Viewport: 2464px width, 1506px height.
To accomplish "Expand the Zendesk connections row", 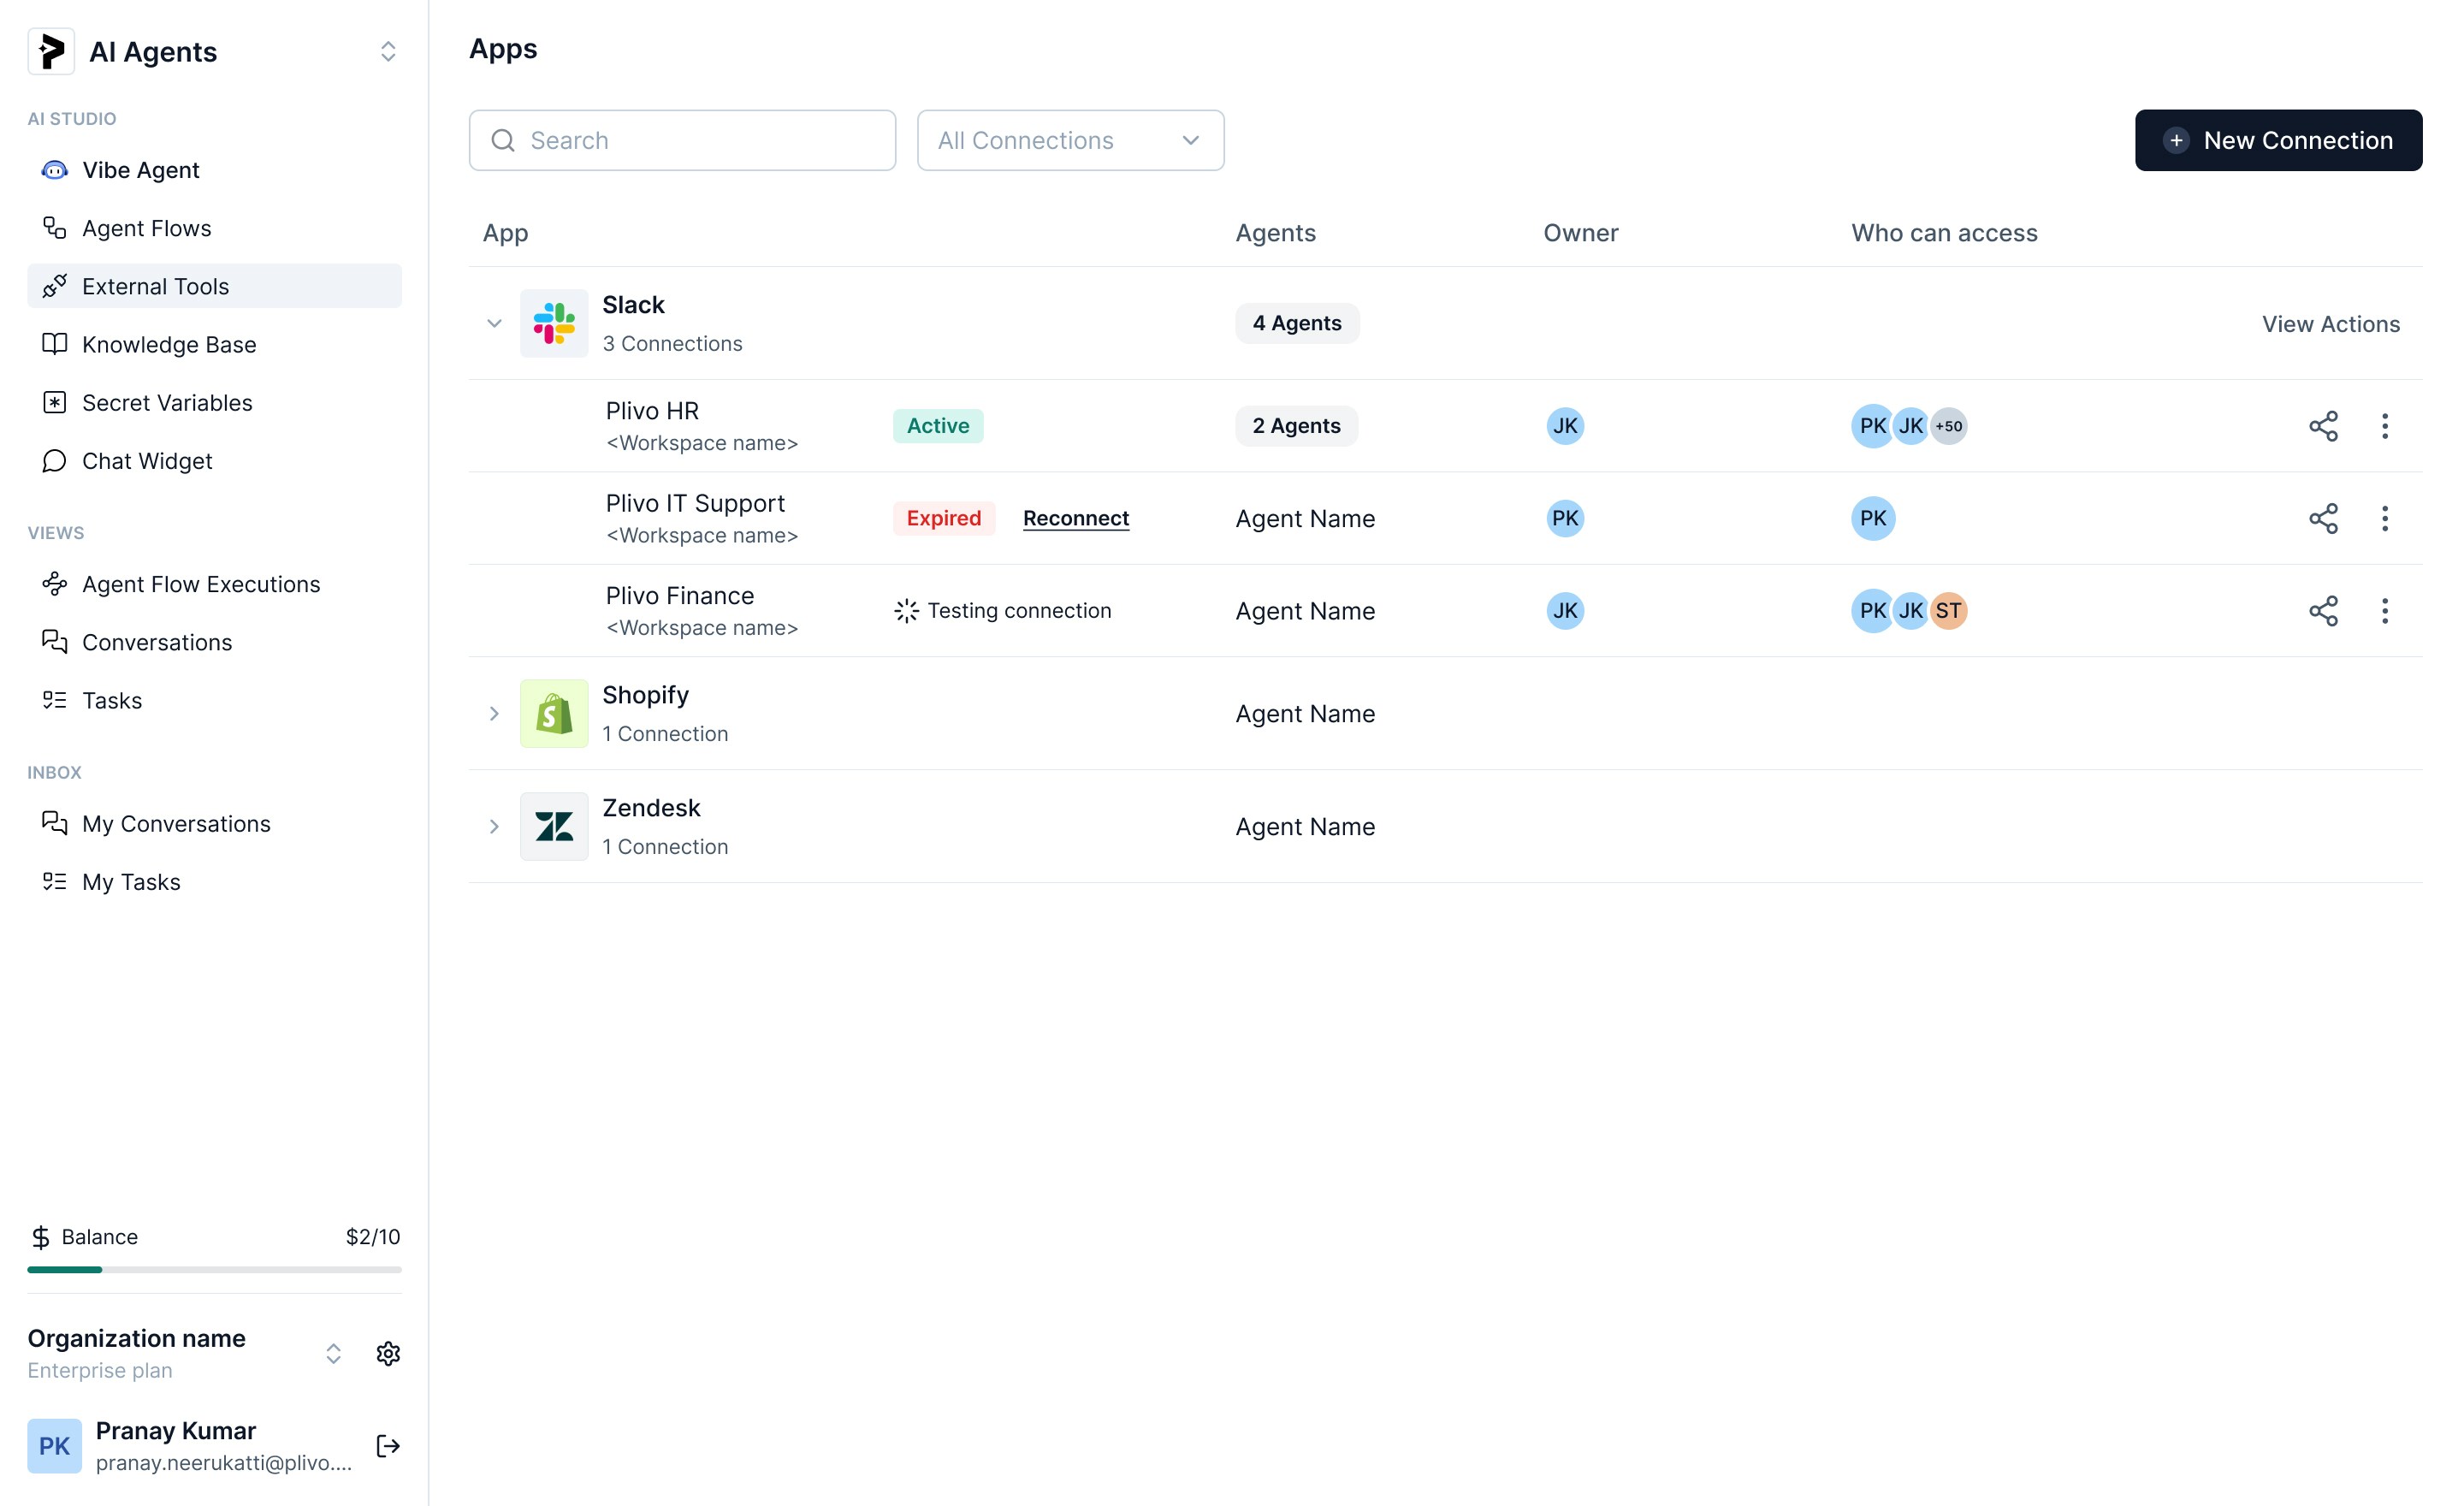I will (494, 827).
